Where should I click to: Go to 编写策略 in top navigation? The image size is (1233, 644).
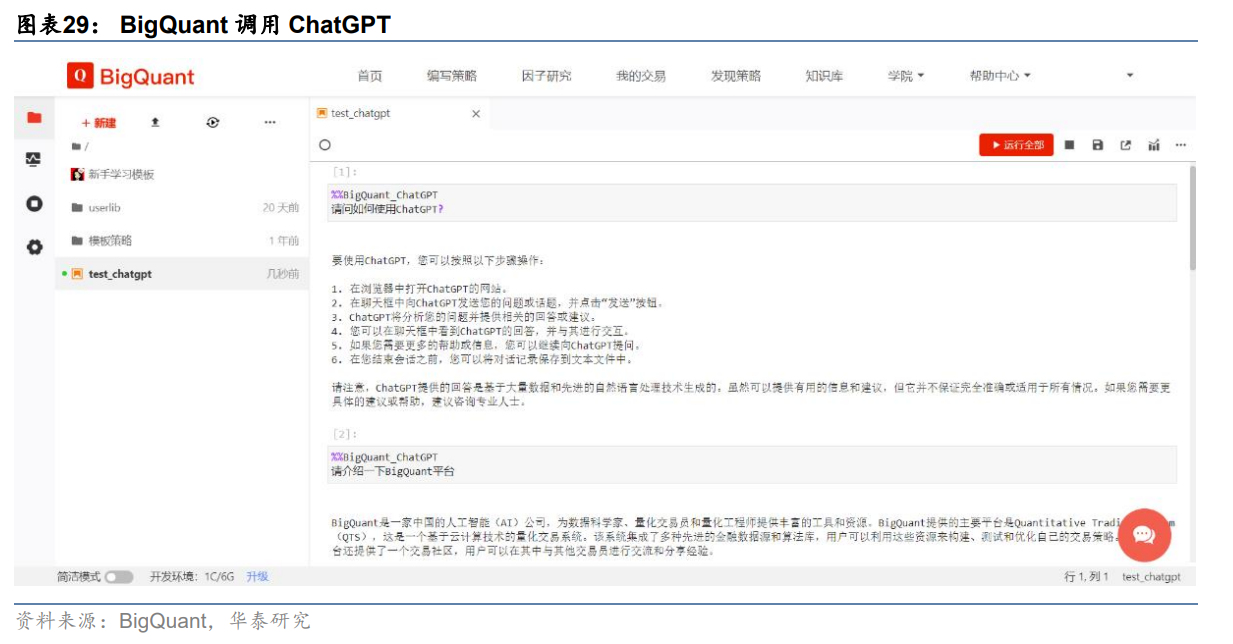click(451, 76)
